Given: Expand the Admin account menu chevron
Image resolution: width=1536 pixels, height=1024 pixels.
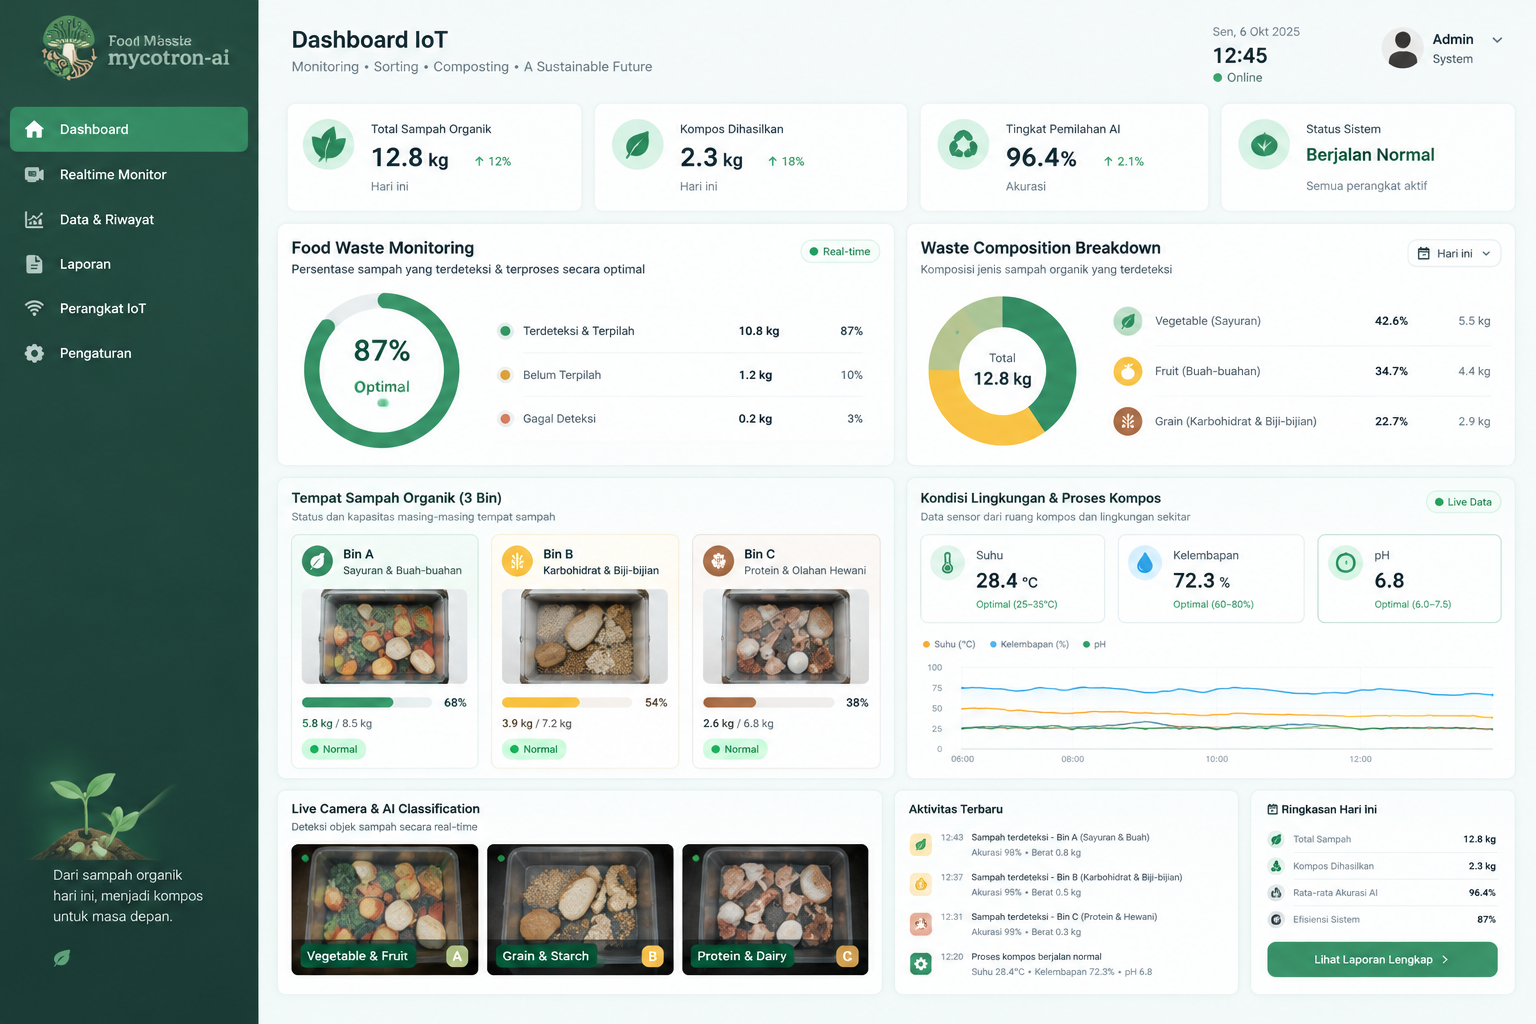Looking at the screenshot, I should (1497, 40).
